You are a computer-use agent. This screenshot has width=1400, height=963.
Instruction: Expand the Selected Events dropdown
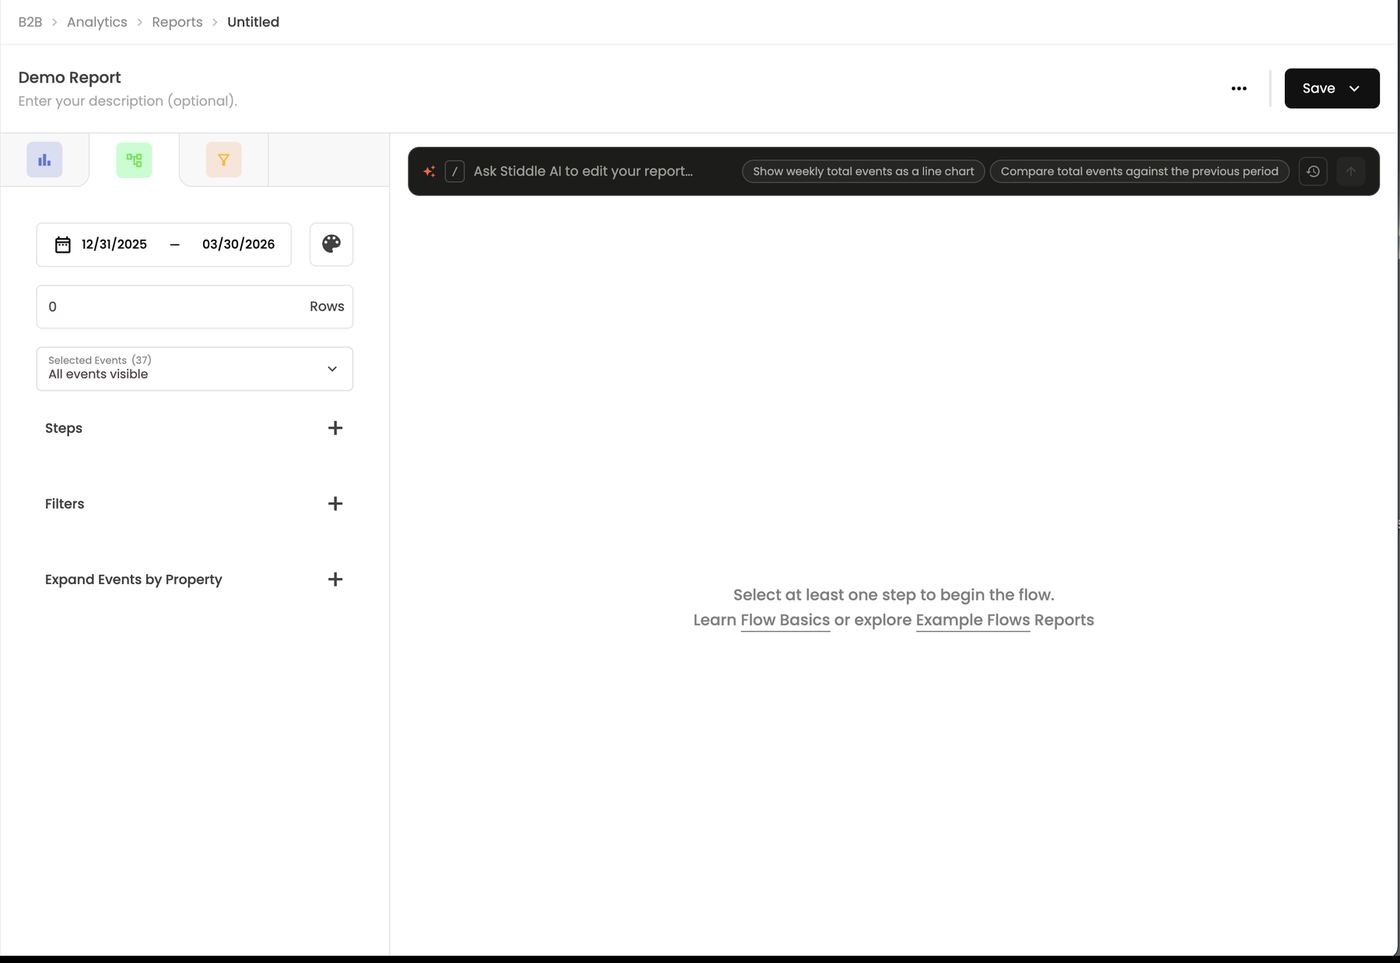[x=195, y=369]
